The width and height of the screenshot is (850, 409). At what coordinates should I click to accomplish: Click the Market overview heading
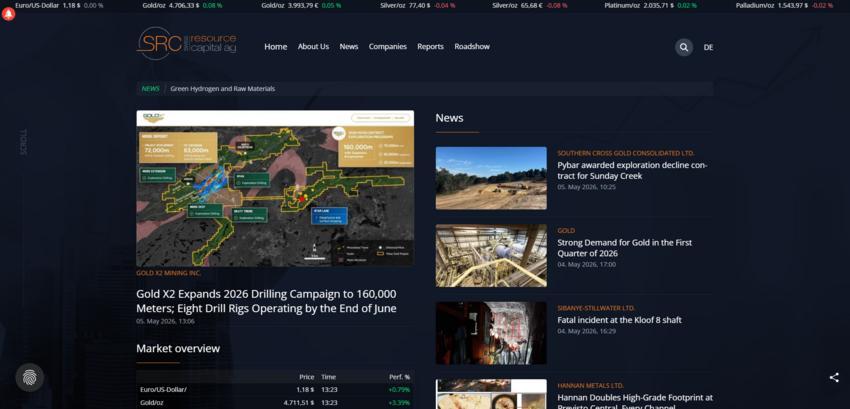178,348
